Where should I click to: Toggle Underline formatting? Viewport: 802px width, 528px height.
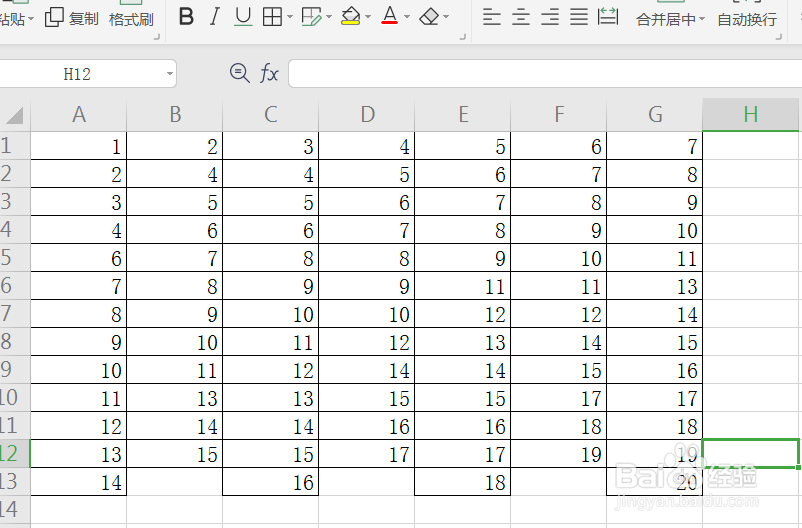(x=243, y=17)
